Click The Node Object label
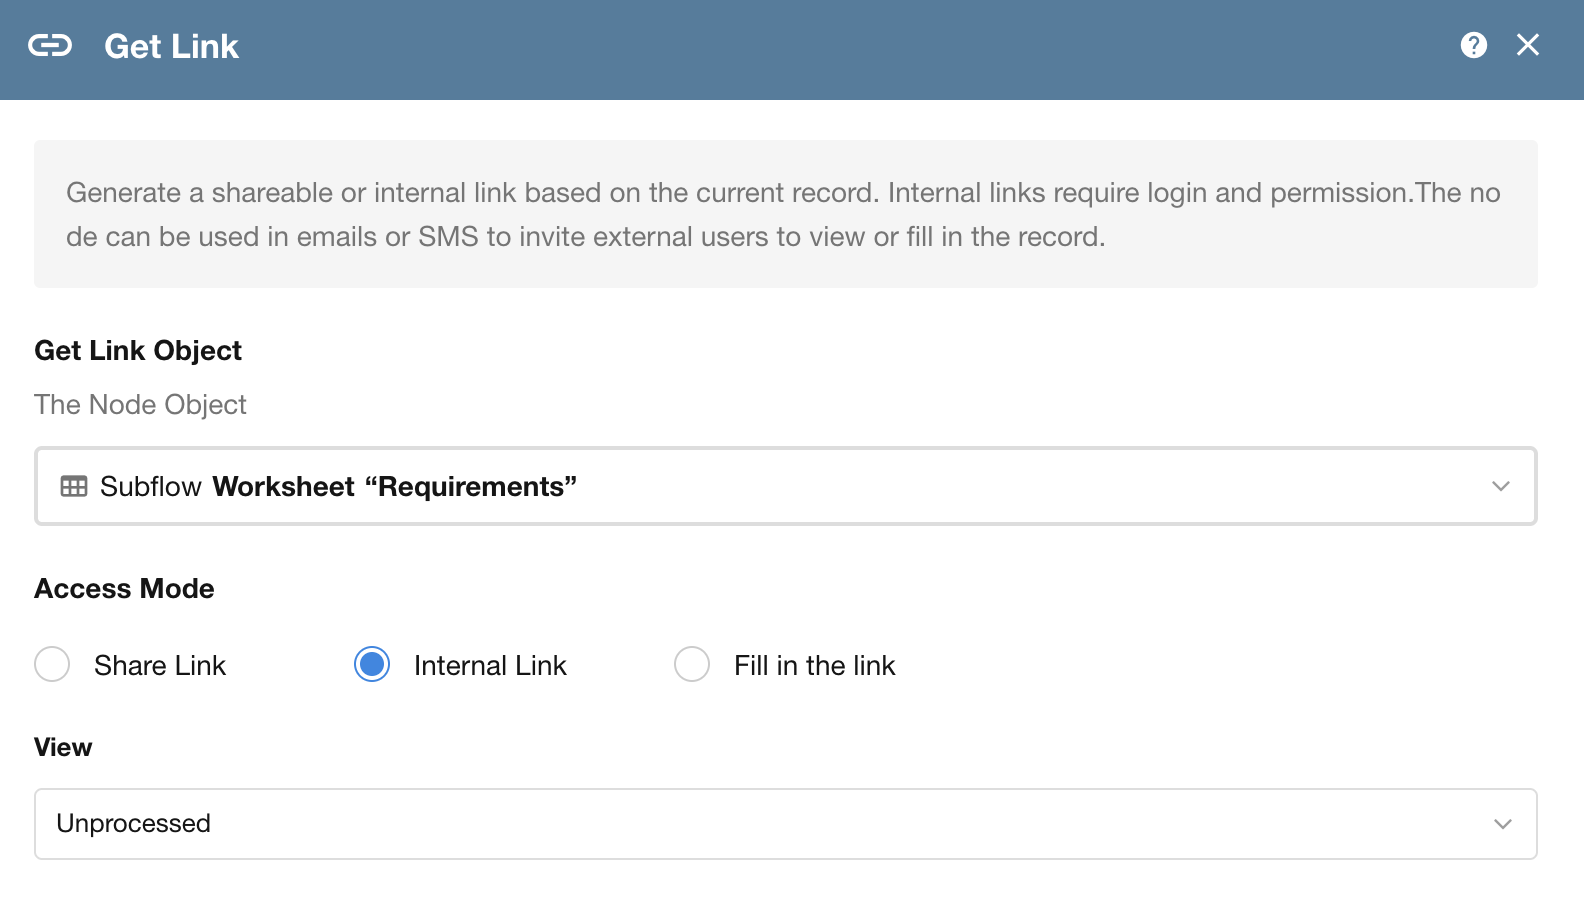This screenshot has width=1584, height=910. pyautogui.click(x=140, y=405)
